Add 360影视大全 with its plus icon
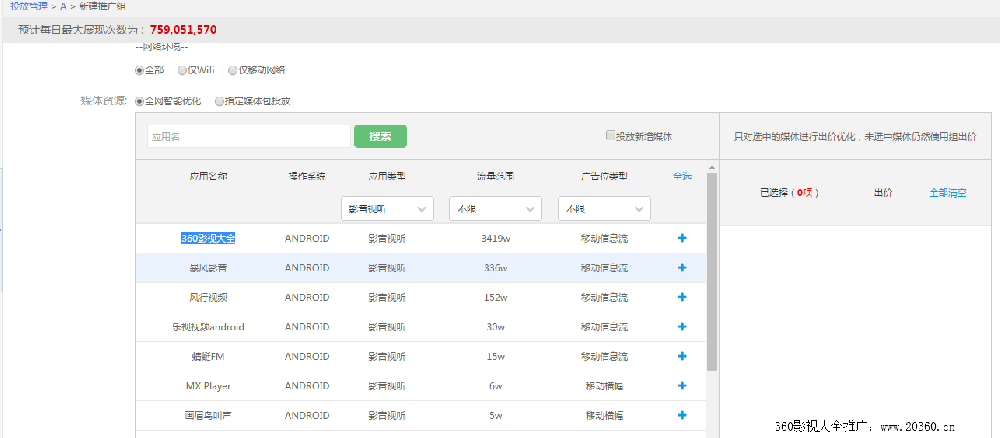The height and width of the screenshot is (438, 1000). 682,238
